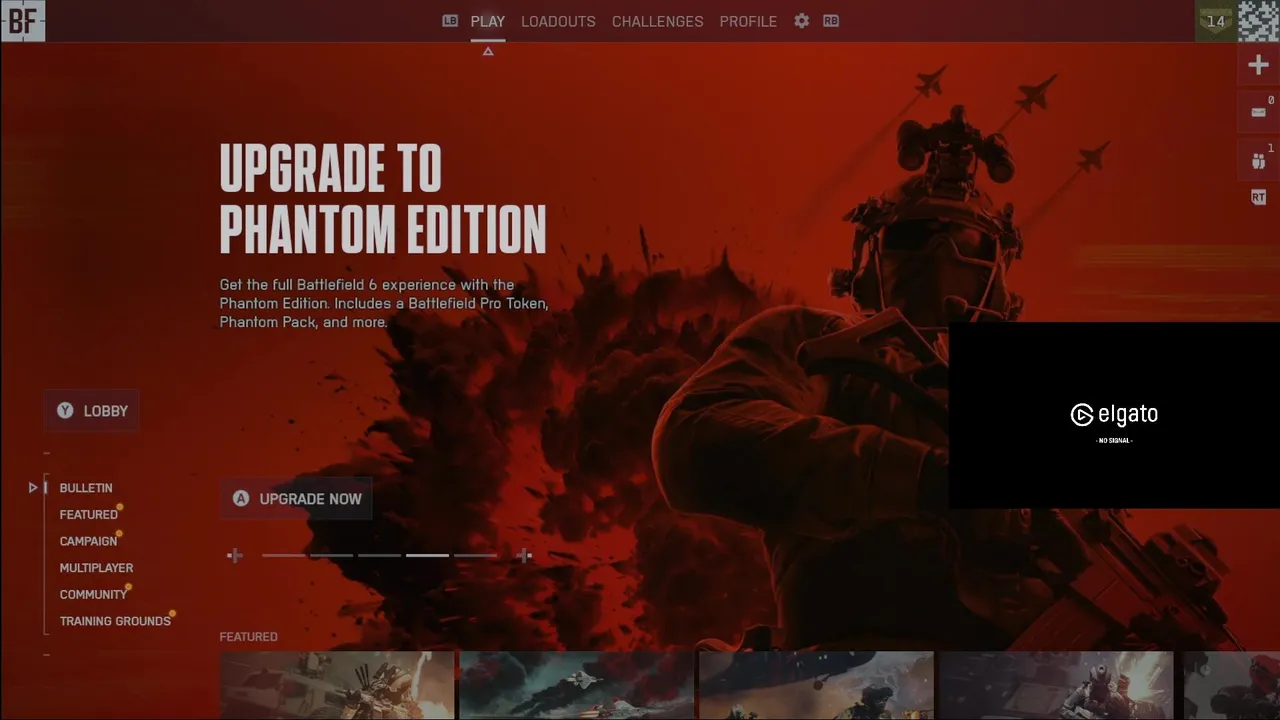Open the player avatar icon

point(1259,21)
